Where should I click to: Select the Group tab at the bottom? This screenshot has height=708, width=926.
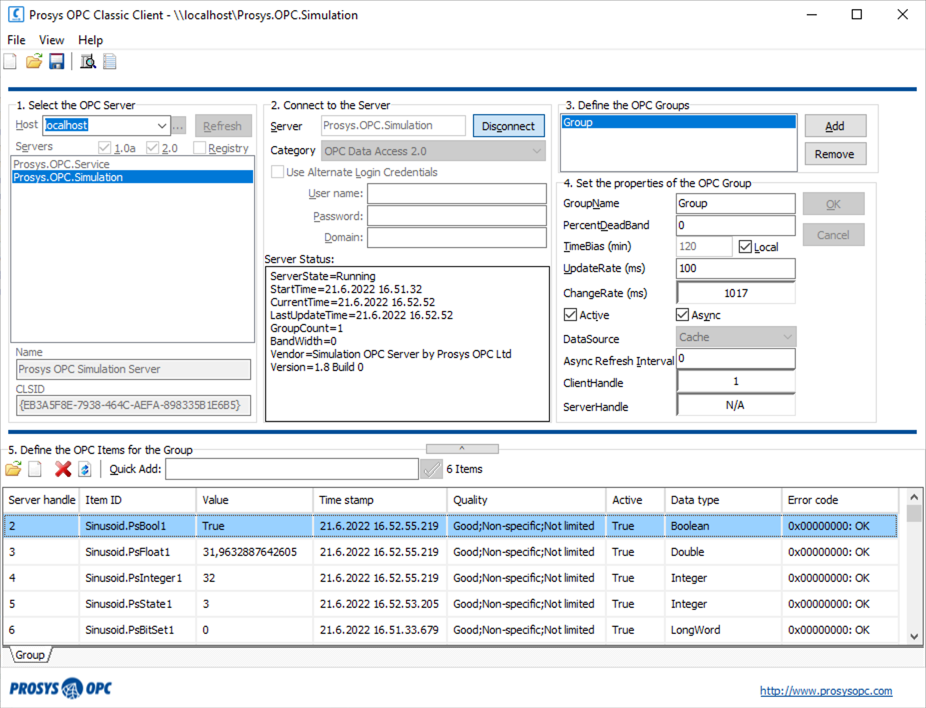tap(30, 655)
